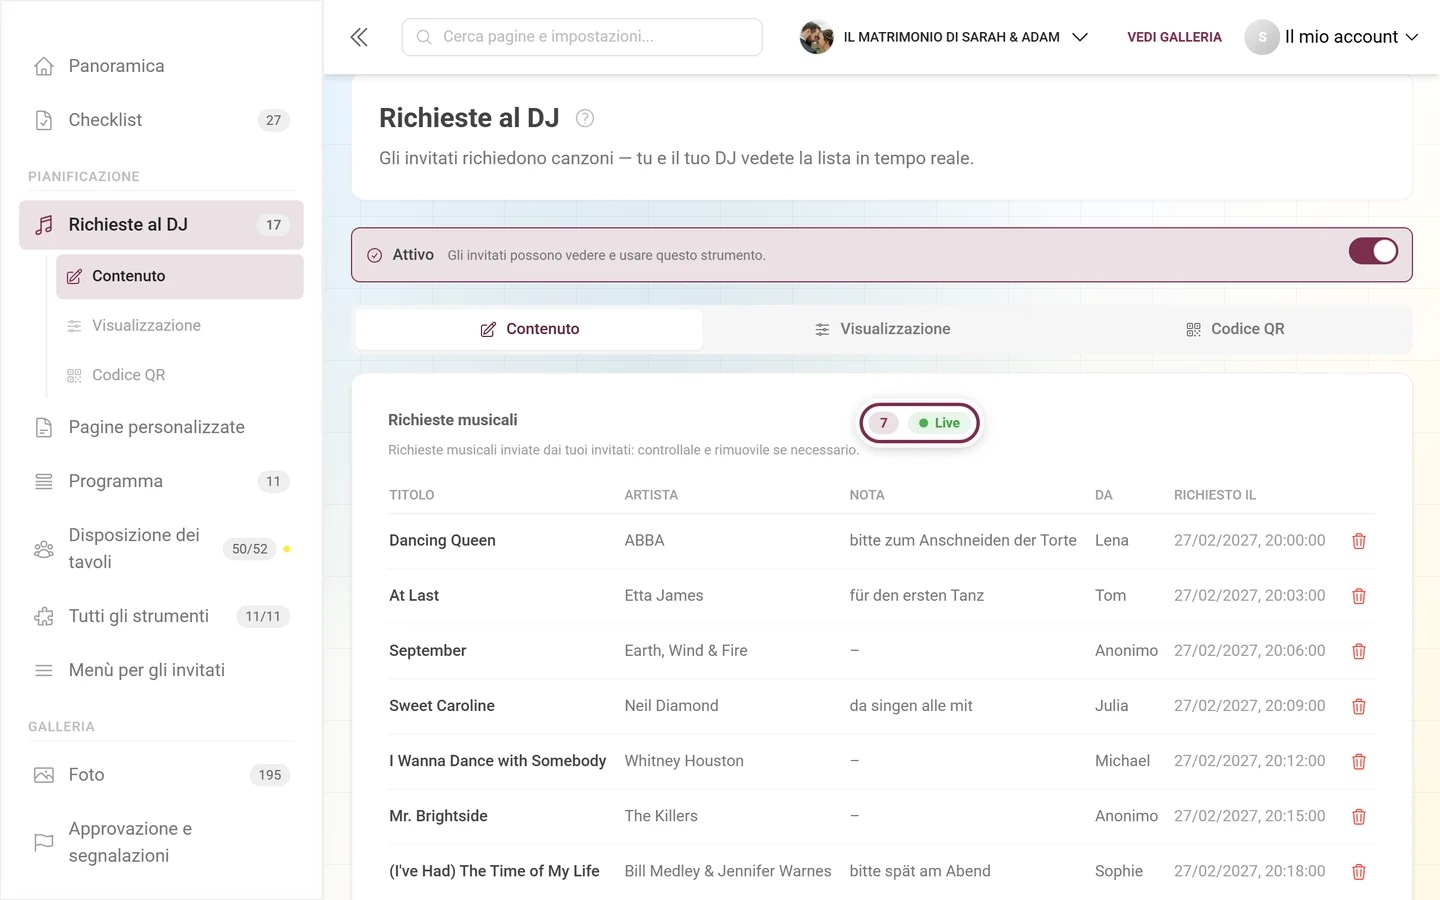Select the Contenuto tab
Viewport: 1440px width, 900px height.
[x=529, y=329]
